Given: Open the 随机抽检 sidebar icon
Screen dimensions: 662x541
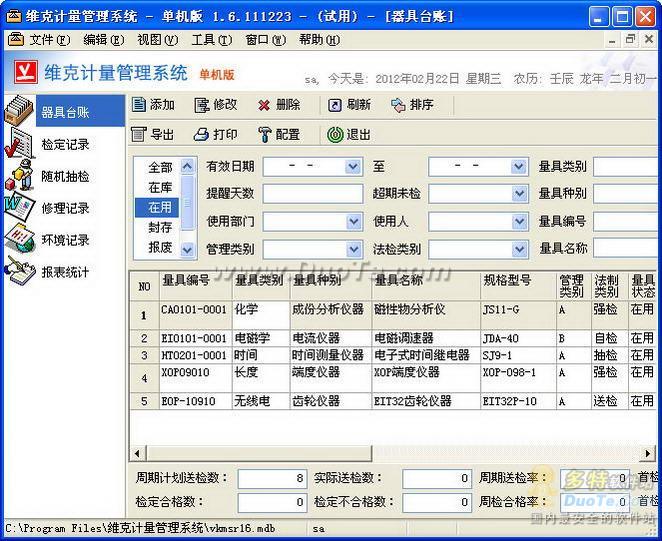Looking at the screenshot, I should pos(19,175).
